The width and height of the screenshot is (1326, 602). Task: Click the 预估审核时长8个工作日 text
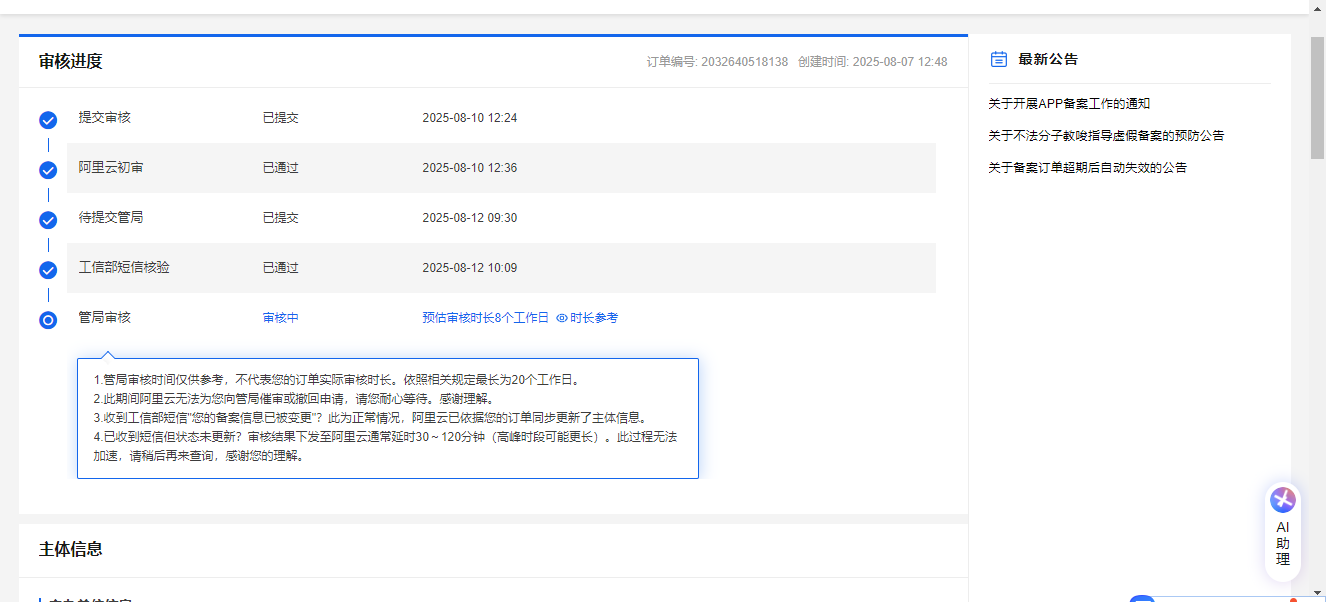485,318
